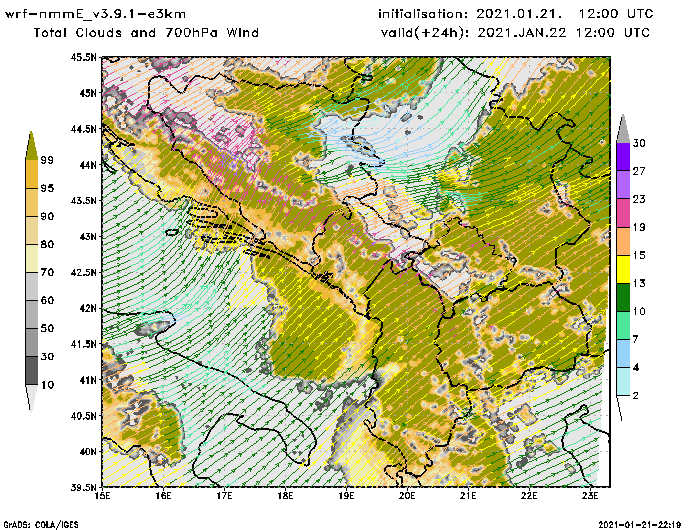Click the 'initialisation: 2021.01.21. 12:00 UTC' line

click(x=516, y=14)
